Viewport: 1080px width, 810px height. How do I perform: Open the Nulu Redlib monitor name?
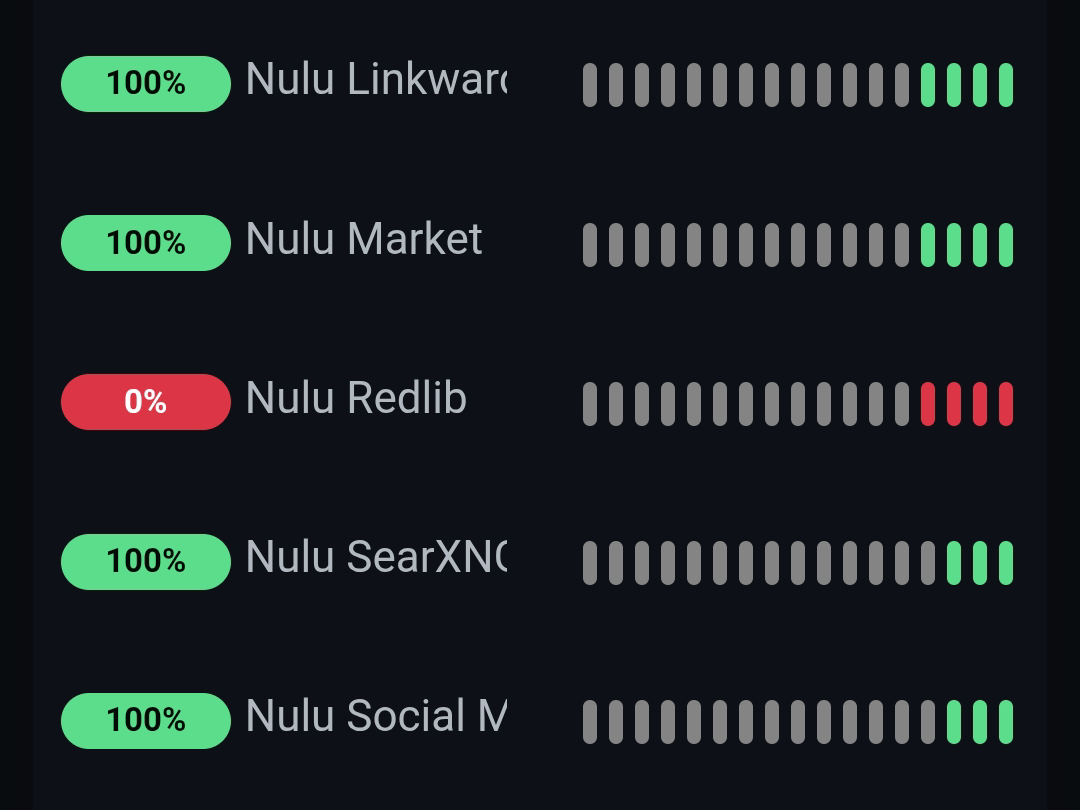click(x=356, y=399)
